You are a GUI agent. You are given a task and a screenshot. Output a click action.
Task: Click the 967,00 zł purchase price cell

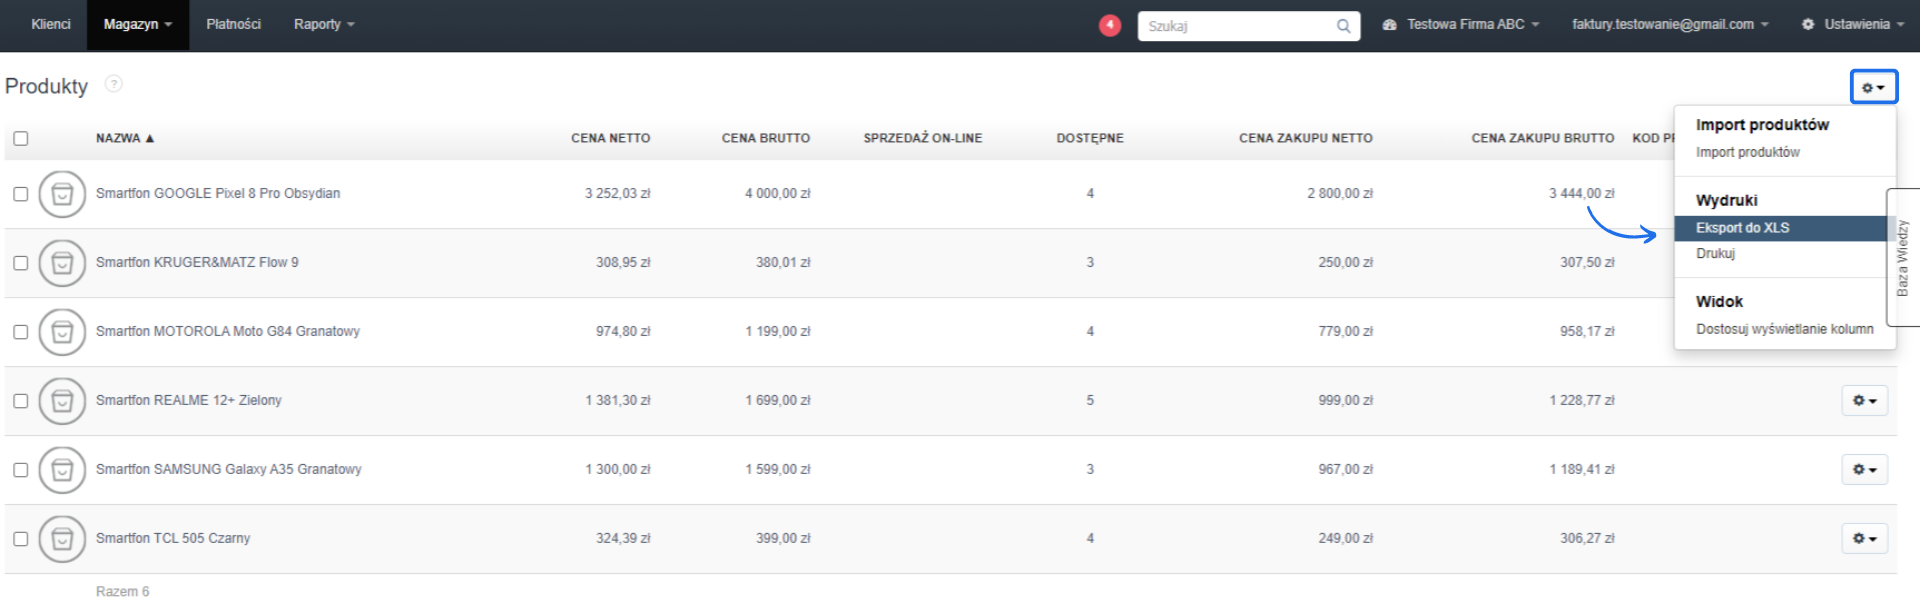click(1345, 469)
